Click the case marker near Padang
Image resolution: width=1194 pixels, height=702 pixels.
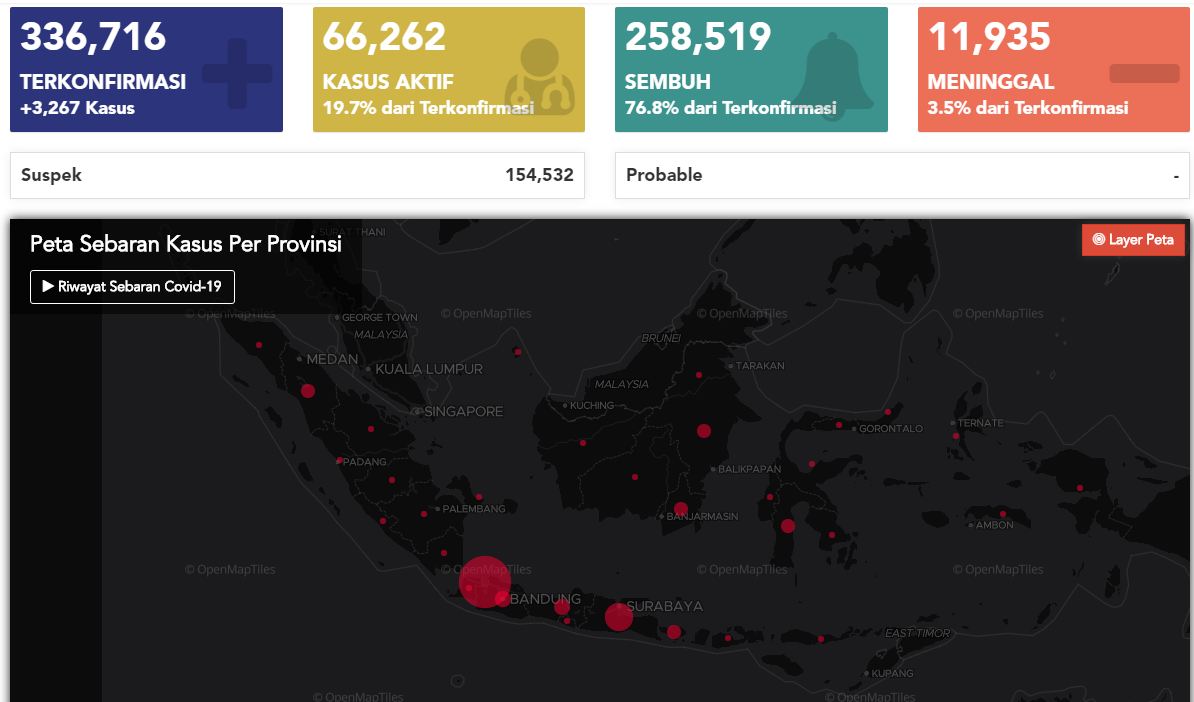click(340, 461)
